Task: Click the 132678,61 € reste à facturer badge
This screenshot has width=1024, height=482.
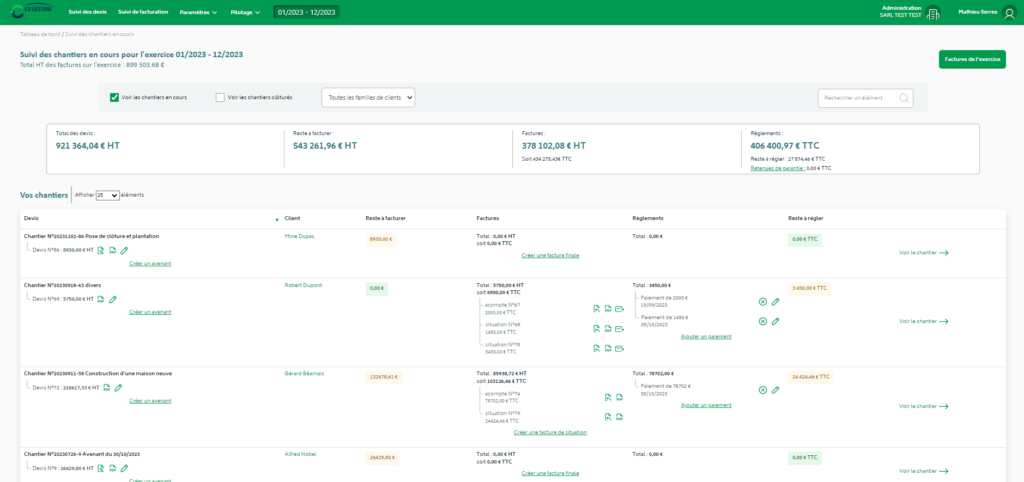Action: tap(384, 377)
